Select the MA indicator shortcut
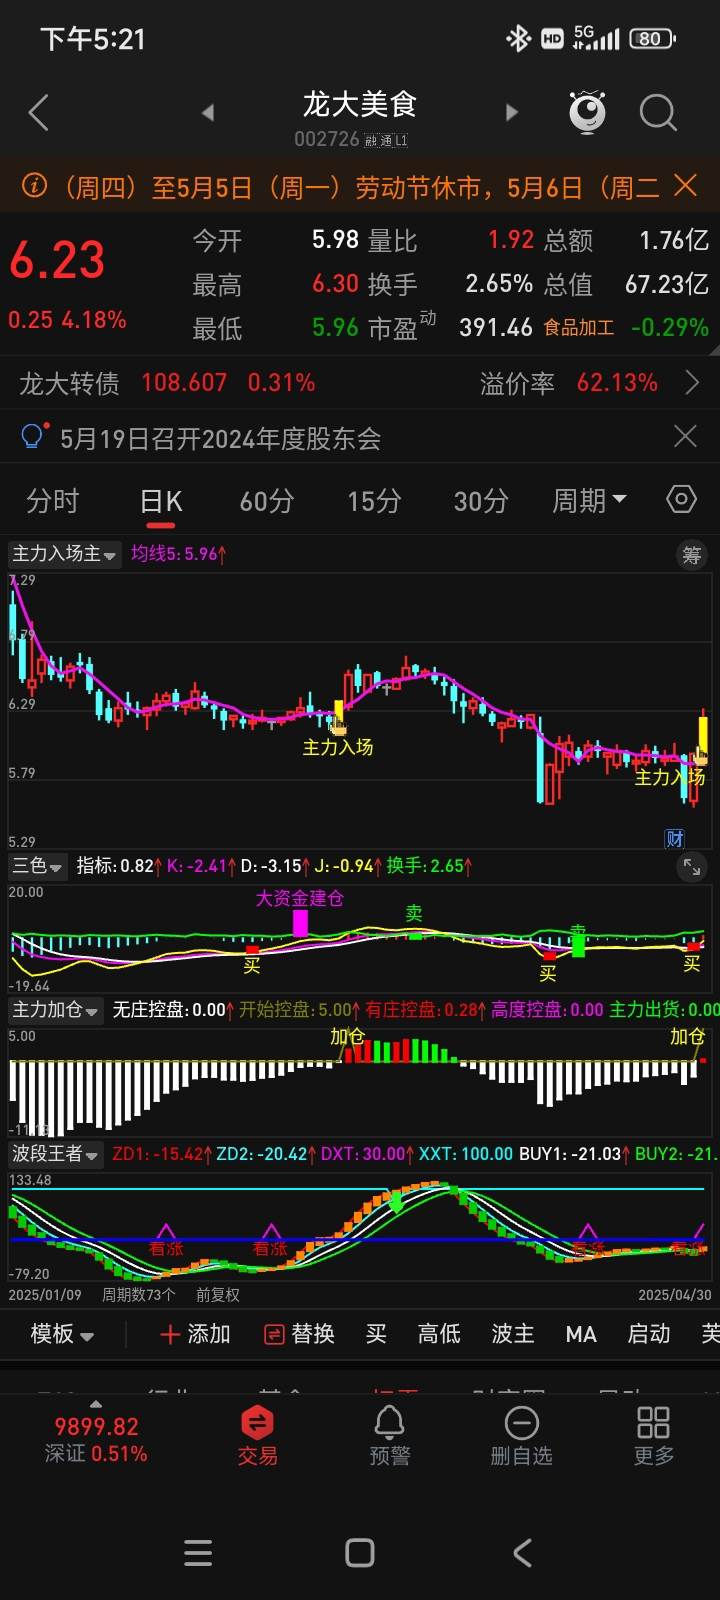The height and width of the screenshot is (1600, 720). coord(581,1334)
